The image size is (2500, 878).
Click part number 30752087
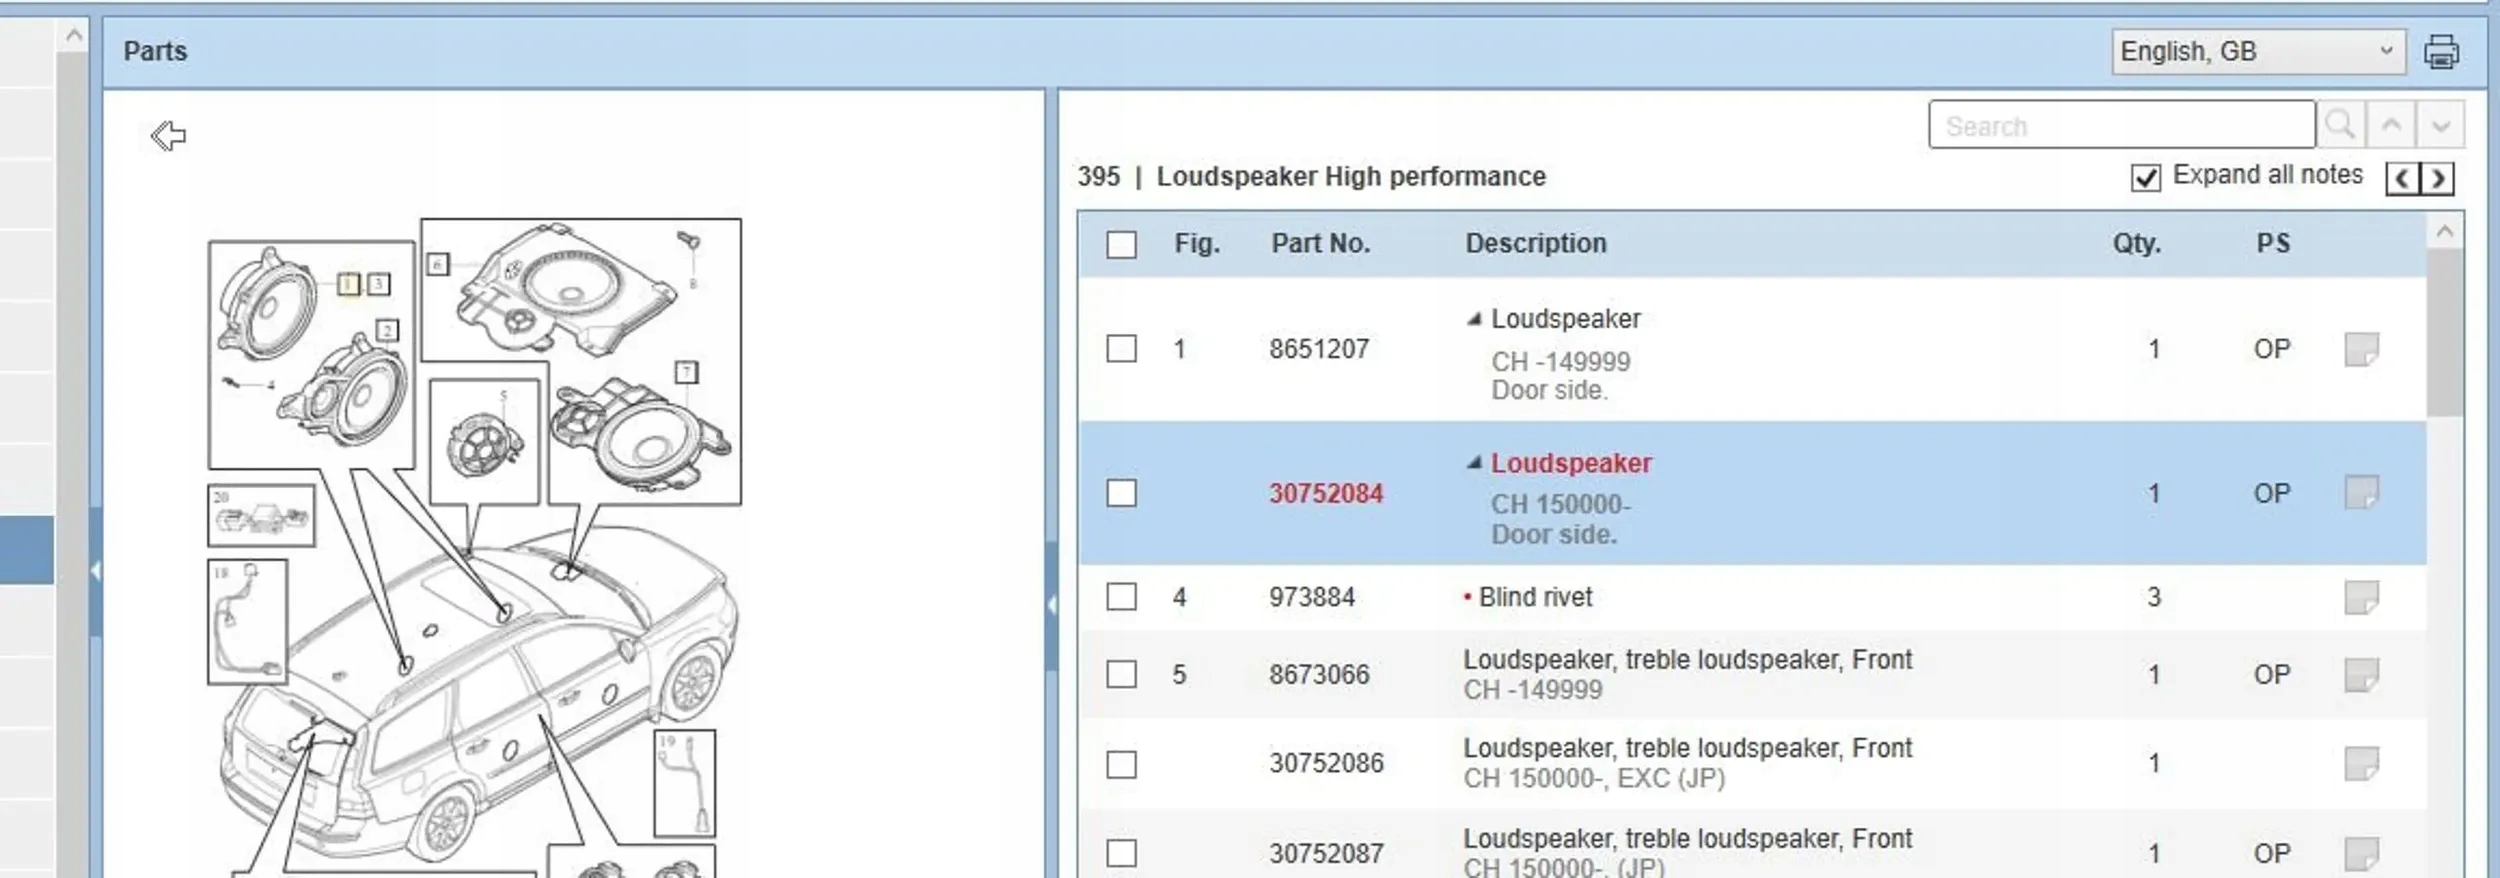pos(1326,853)
